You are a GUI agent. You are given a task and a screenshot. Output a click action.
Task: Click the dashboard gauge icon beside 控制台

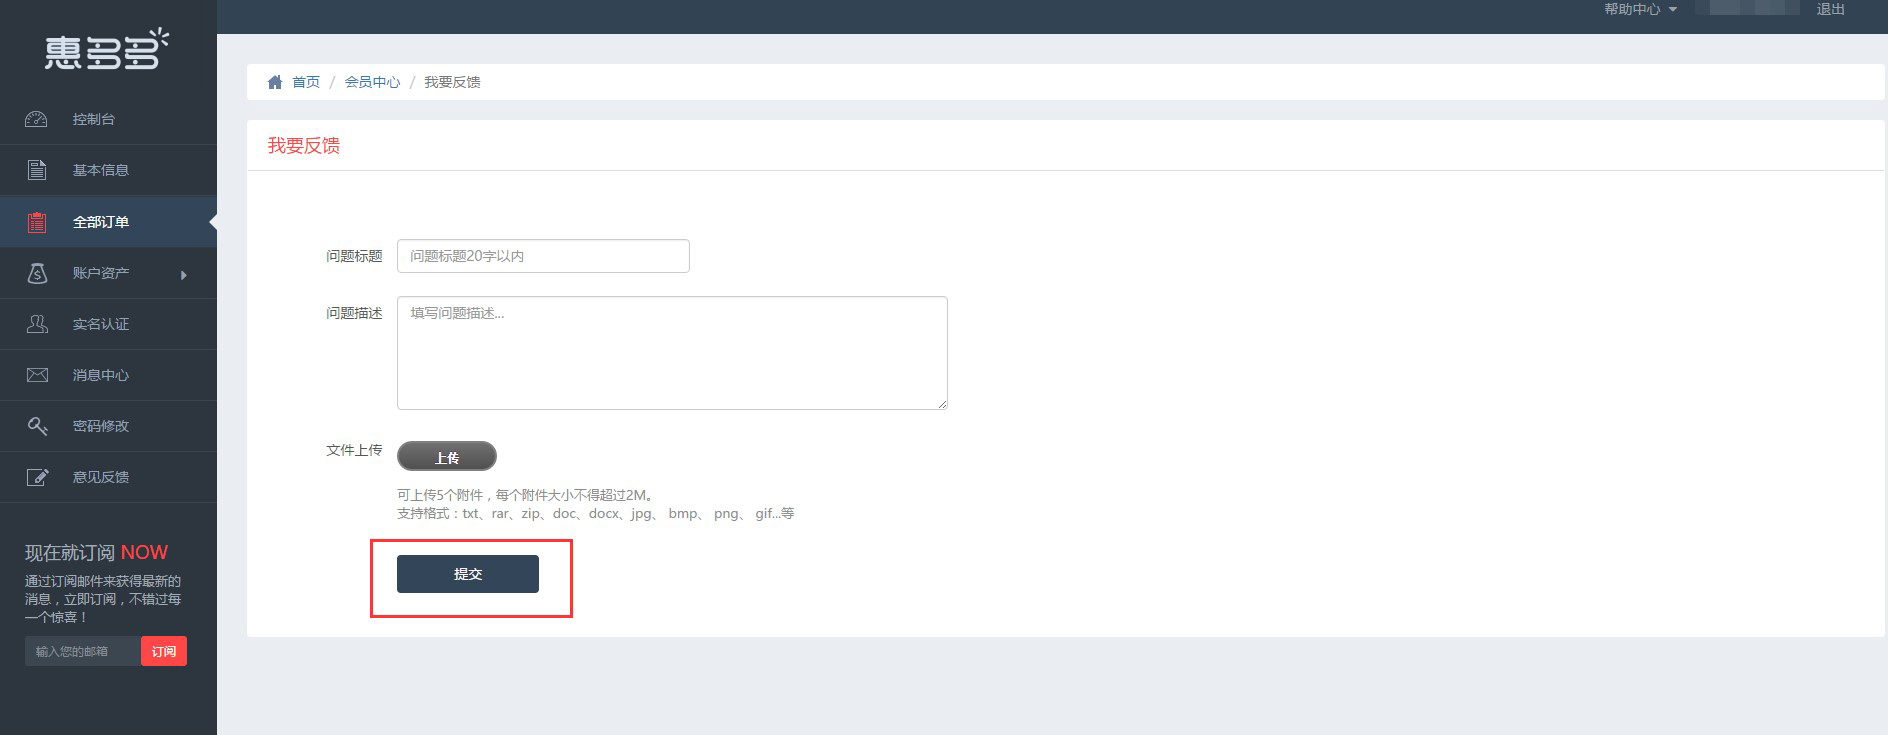36,119
